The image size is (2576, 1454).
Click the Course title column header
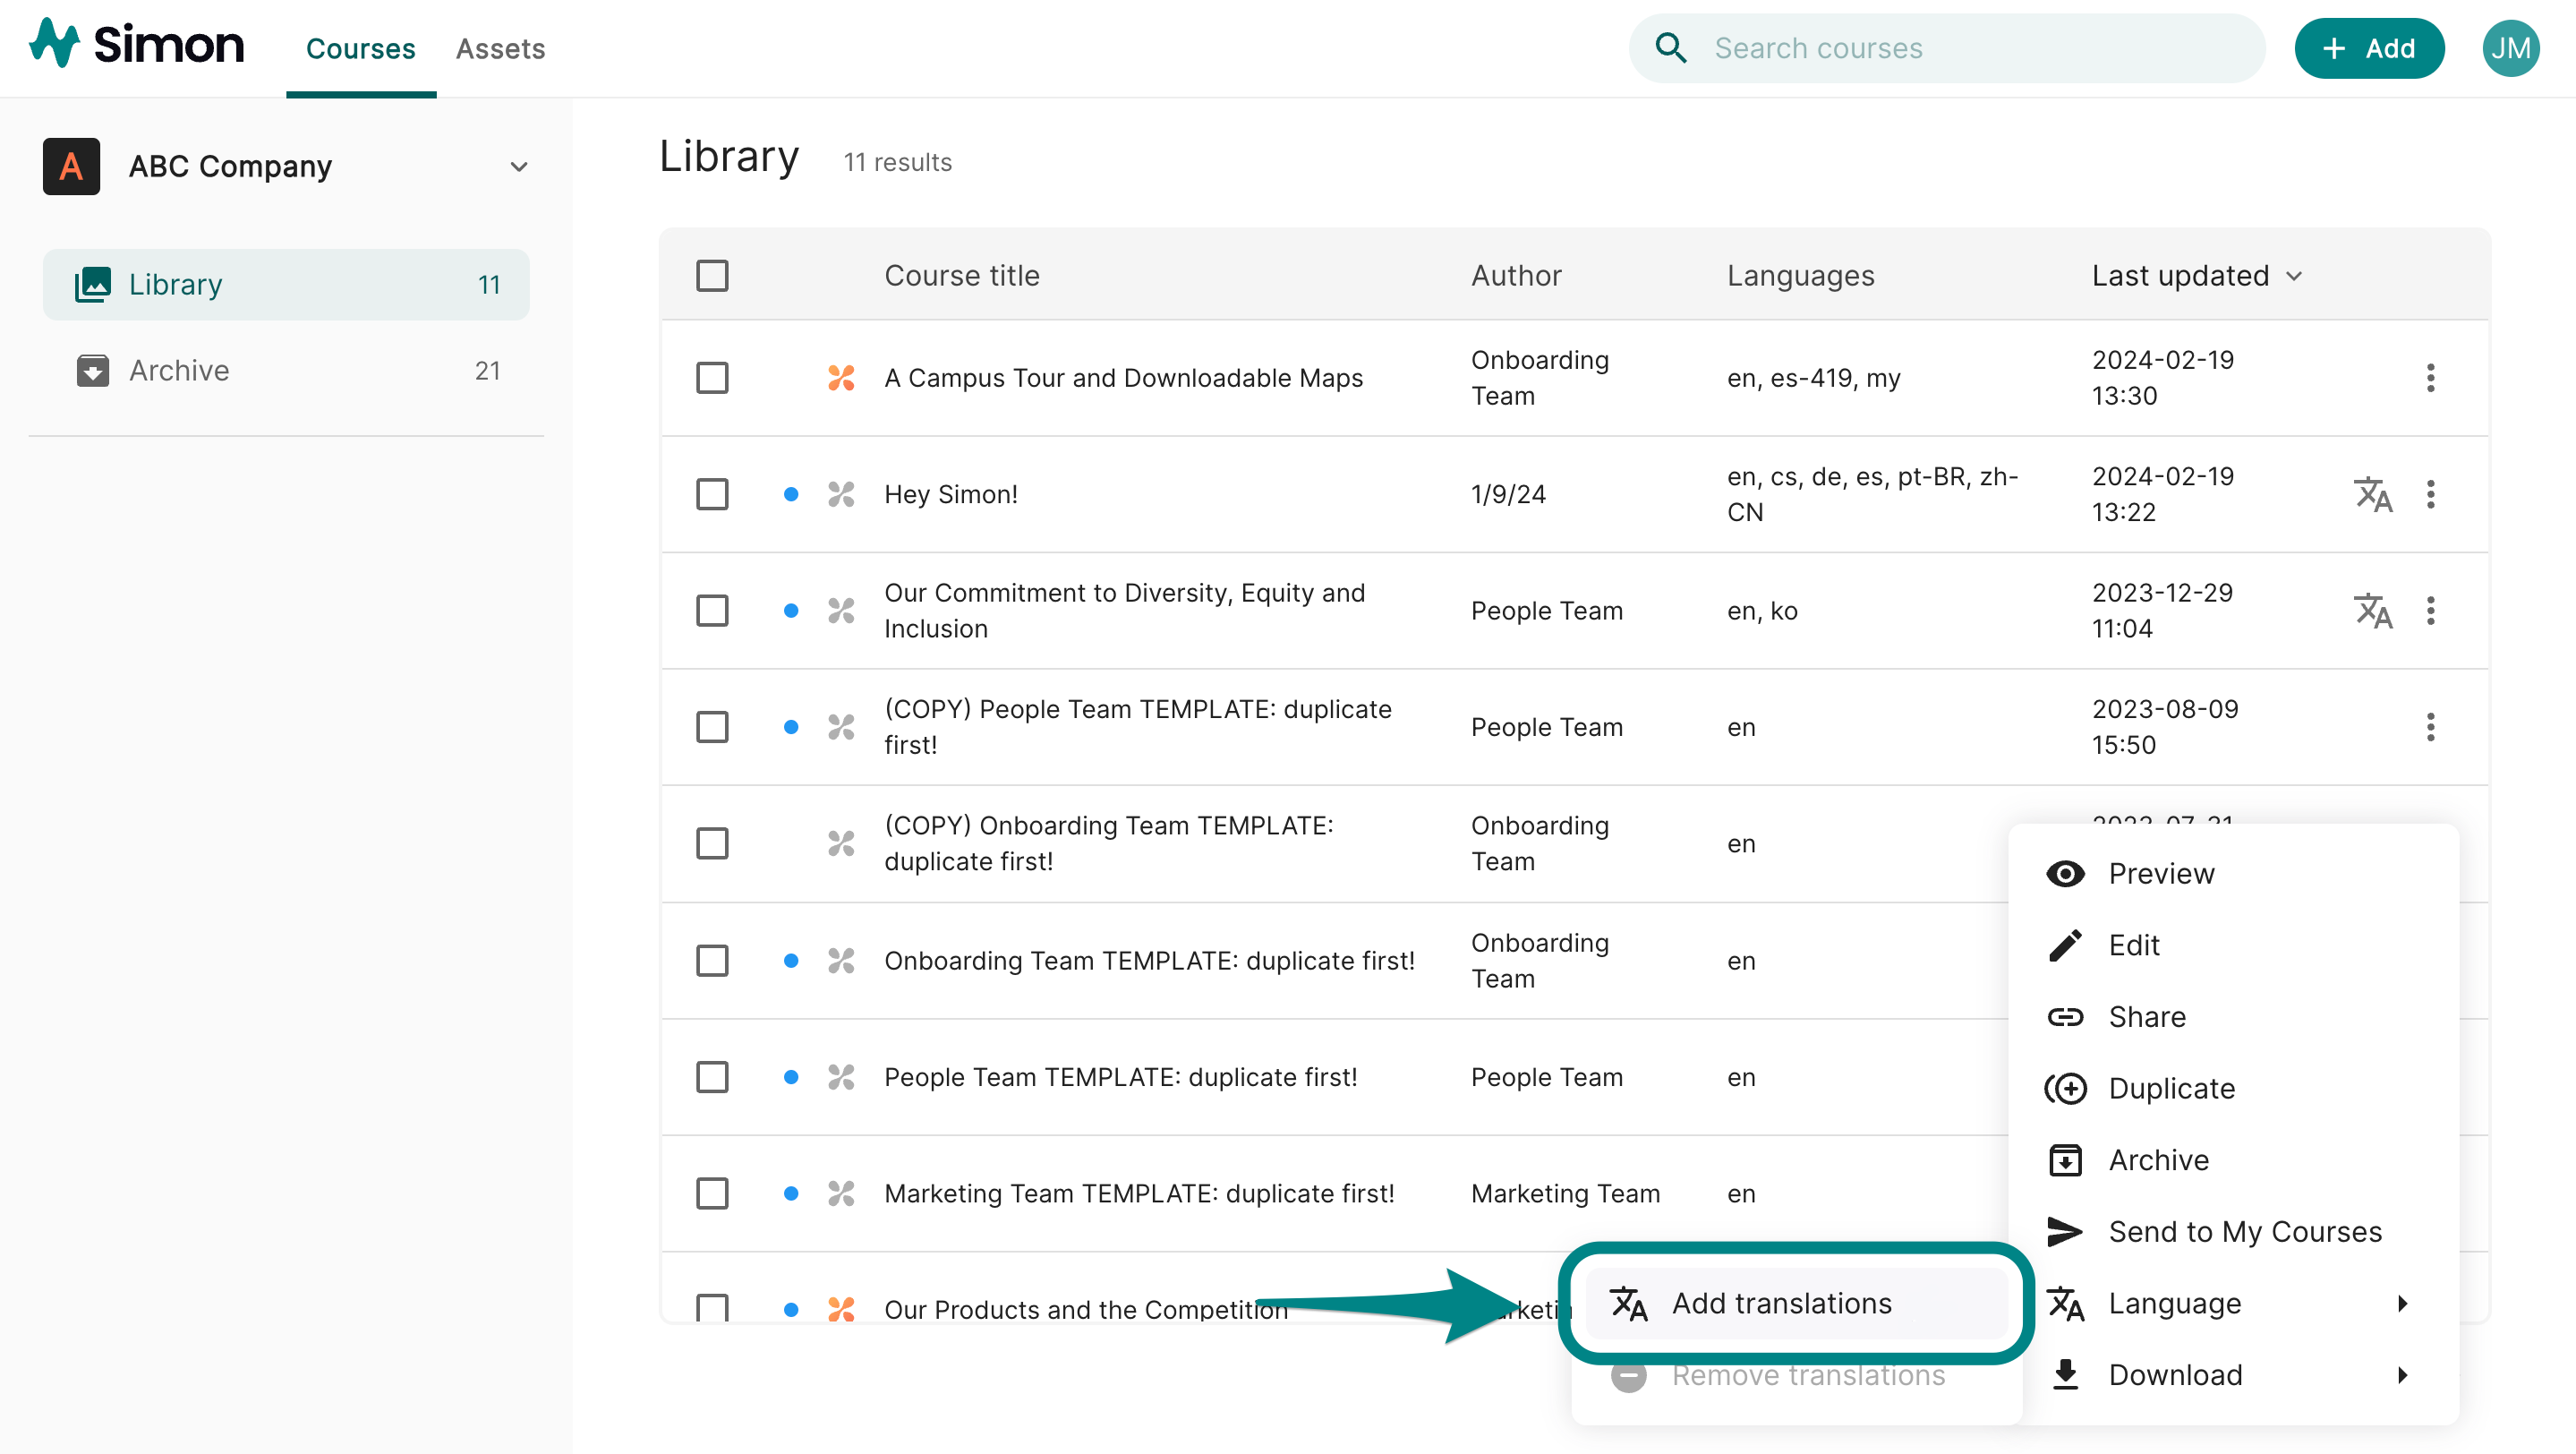[x=961, y=275]
